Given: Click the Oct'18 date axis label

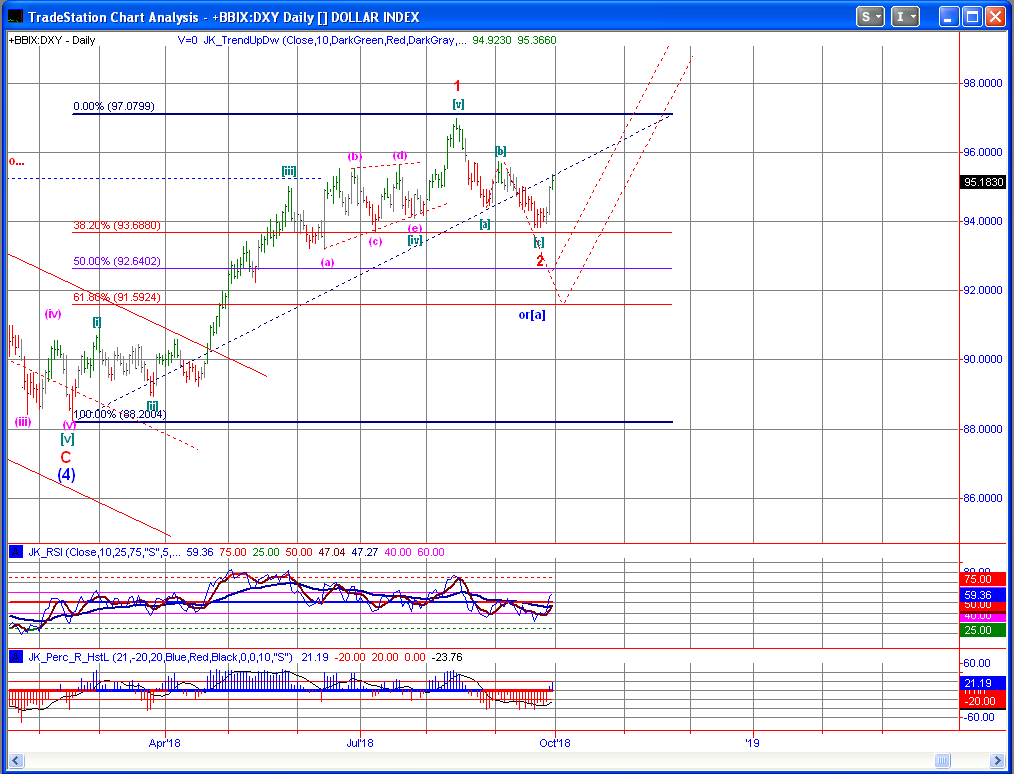Looking at the screenshot, I should click(556, 744).
